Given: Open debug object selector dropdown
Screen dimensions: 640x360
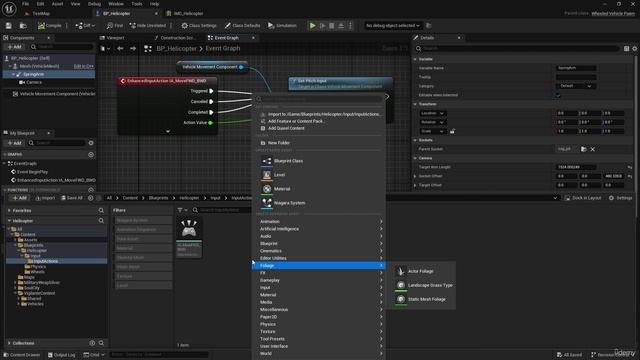Looking at the screenshot, I should click(393, 26).
